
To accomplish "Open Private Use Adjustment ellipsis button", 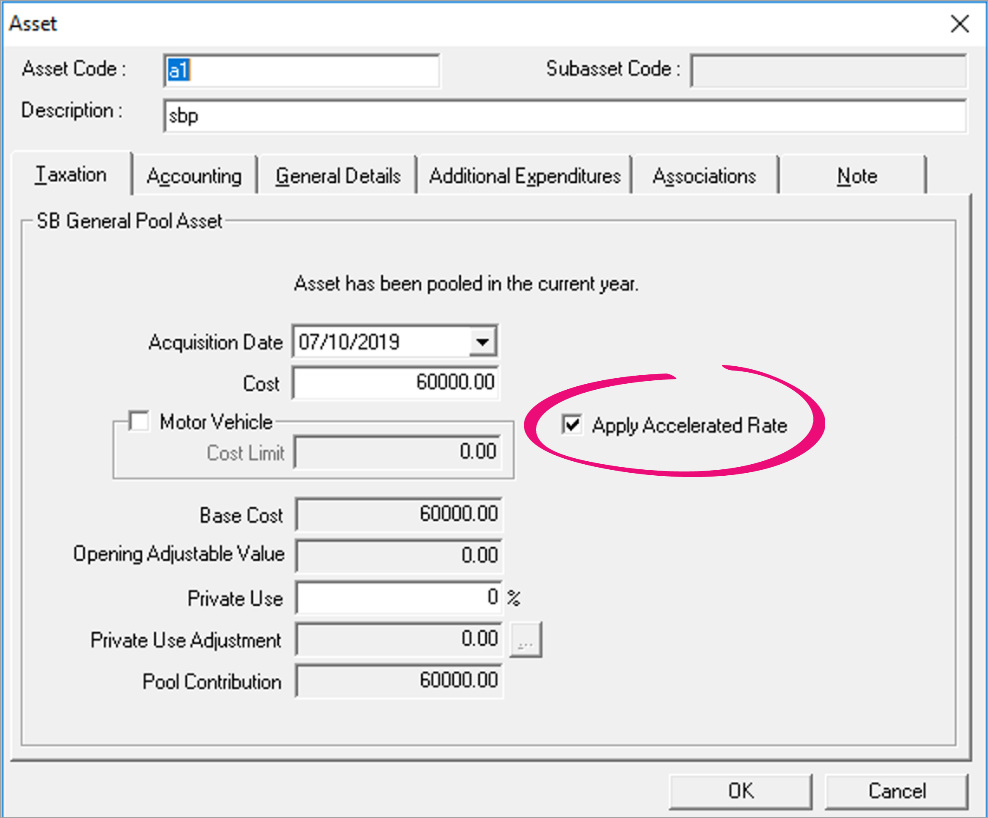I will (x=526, y=641).
